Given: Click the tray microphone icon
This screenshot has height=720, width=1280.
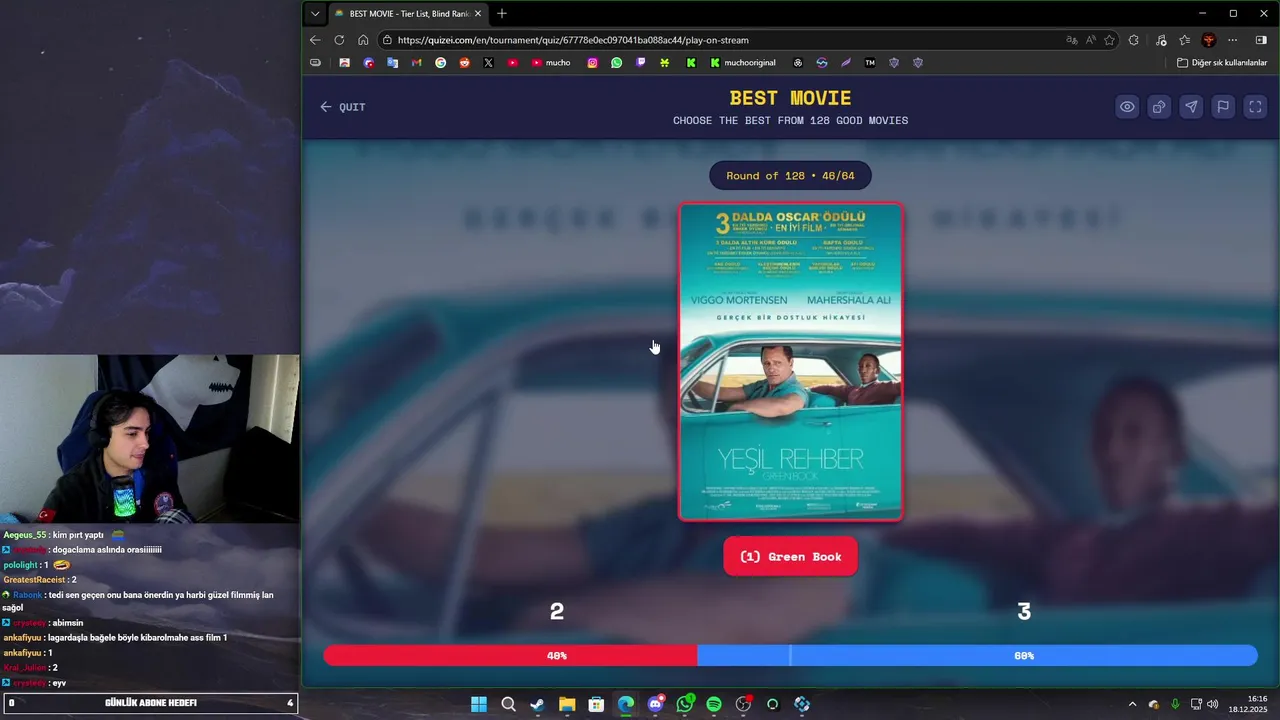Looking at the screenshot, I should tap(1175, 704).
